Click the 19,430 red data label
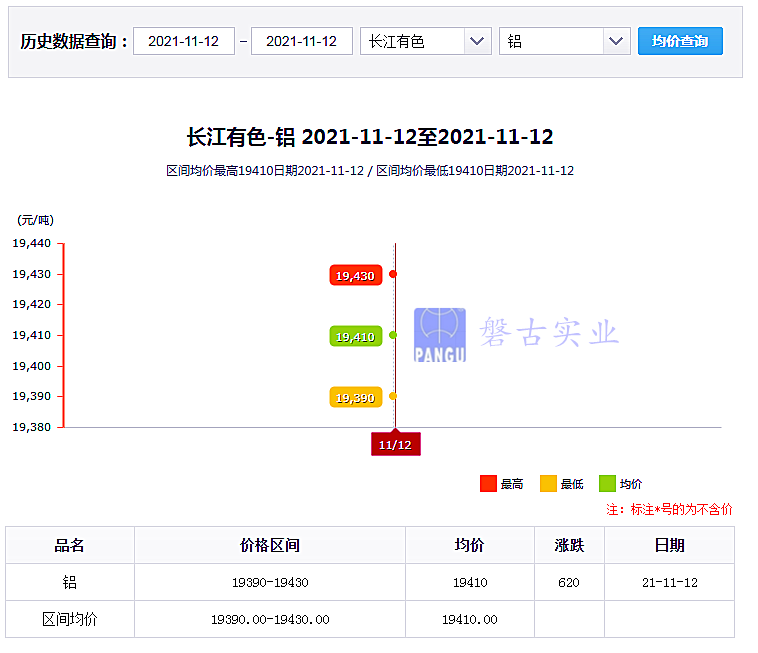Viewport: 758px width, 653px height. click(356, 276)
